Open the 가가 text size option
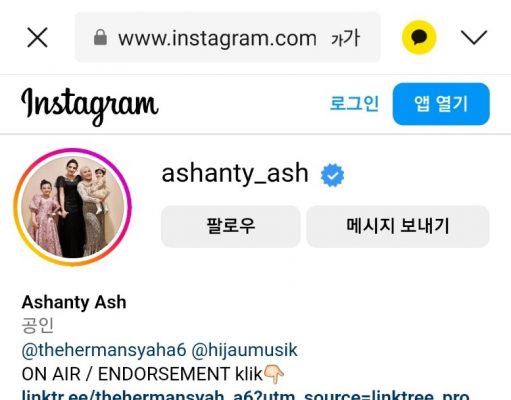 point(346,38)
